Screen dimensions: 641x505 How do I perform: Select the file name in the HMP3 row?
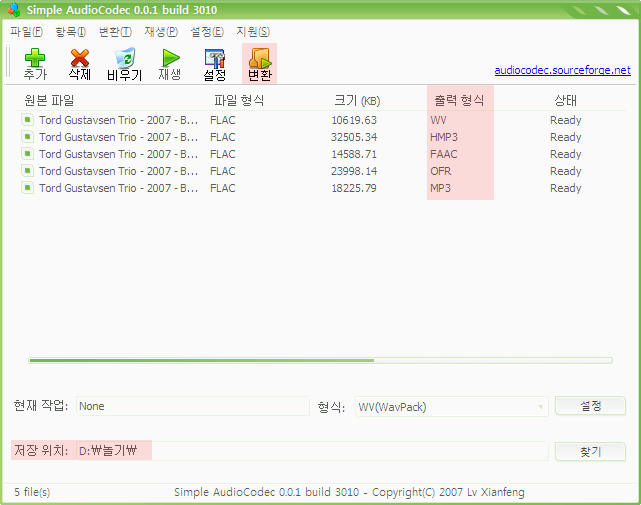[119, 137]
